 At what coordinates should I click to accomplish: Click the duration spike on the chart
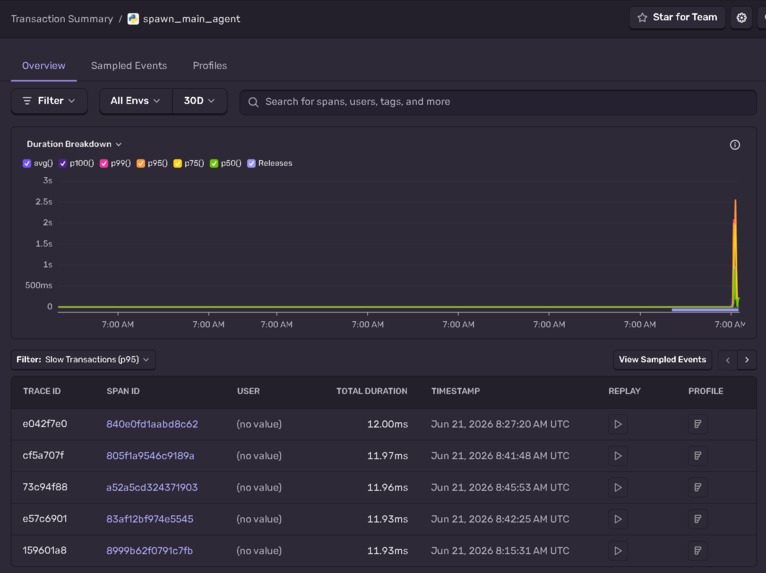click(x=735, y=254)
